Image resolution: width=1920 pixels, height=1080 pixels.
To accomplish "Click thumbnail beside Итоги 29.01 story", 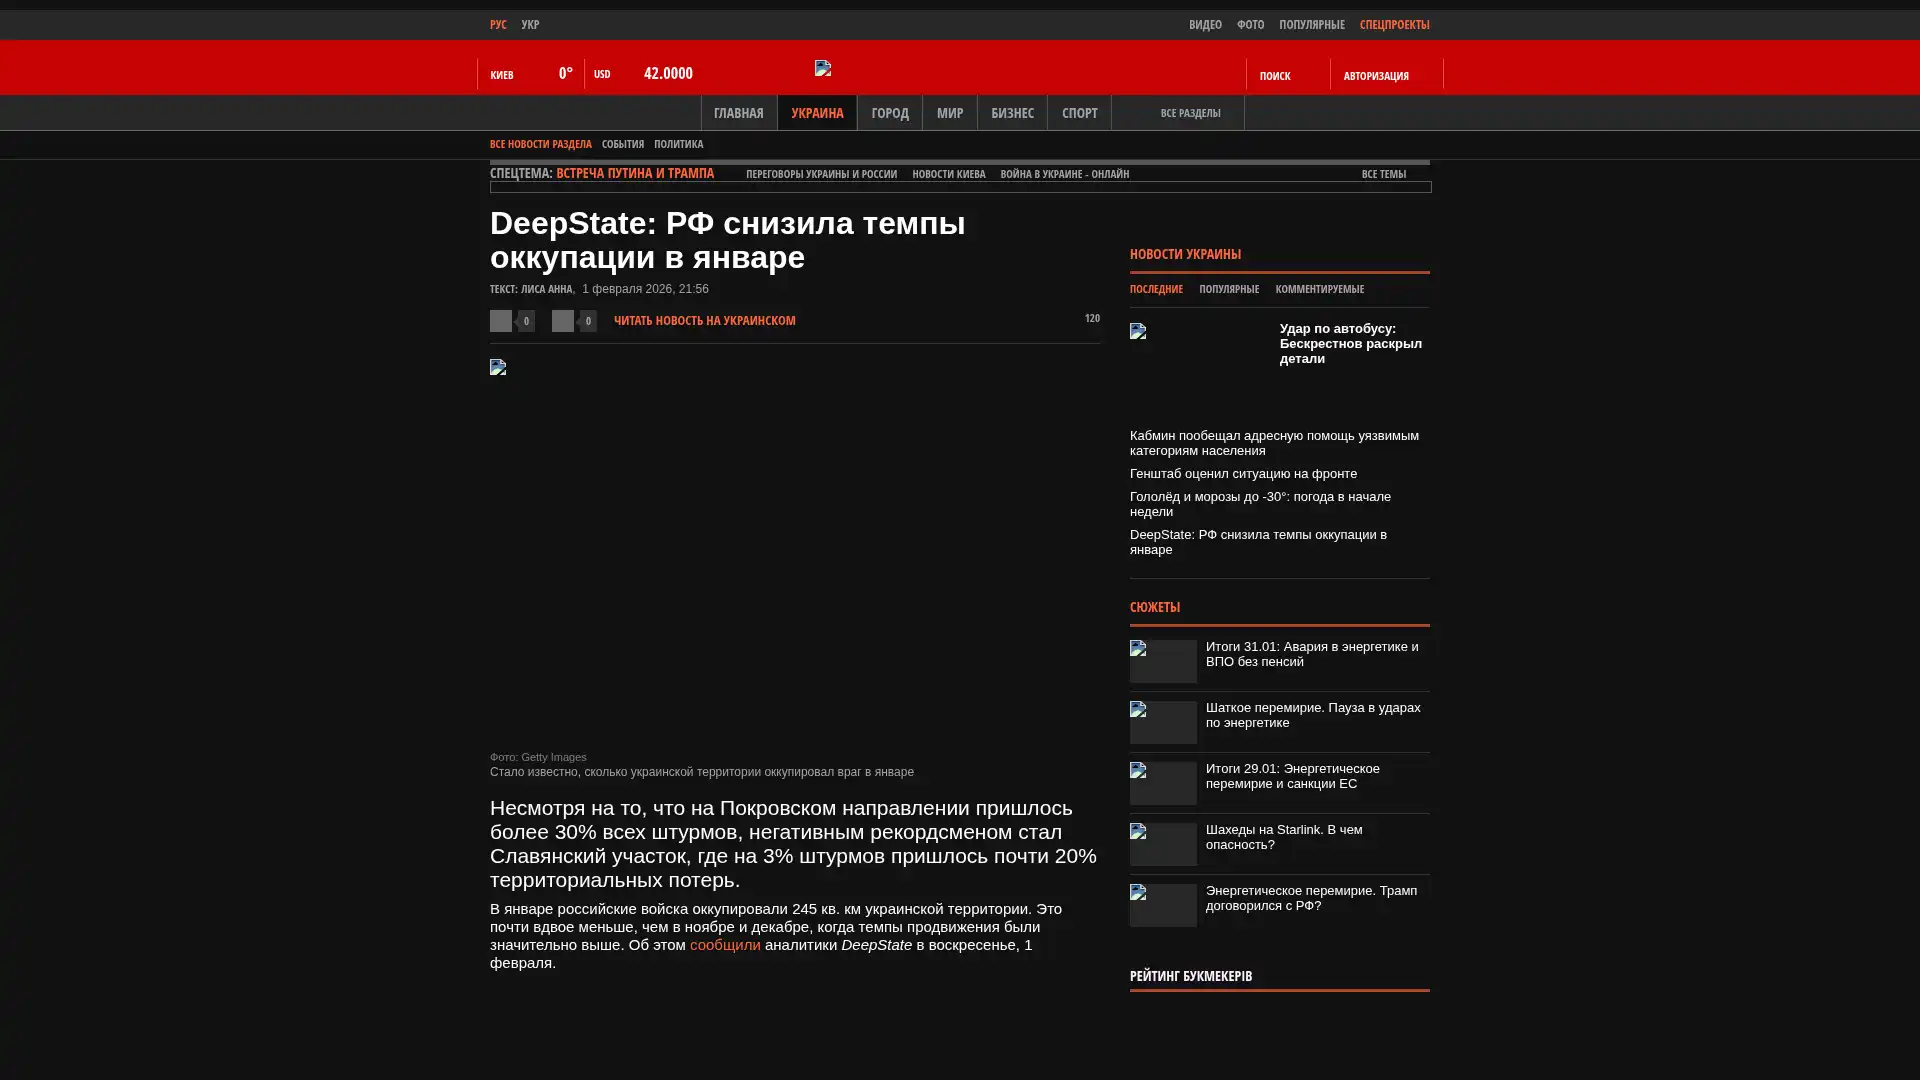I will [x=1163, y=783].
